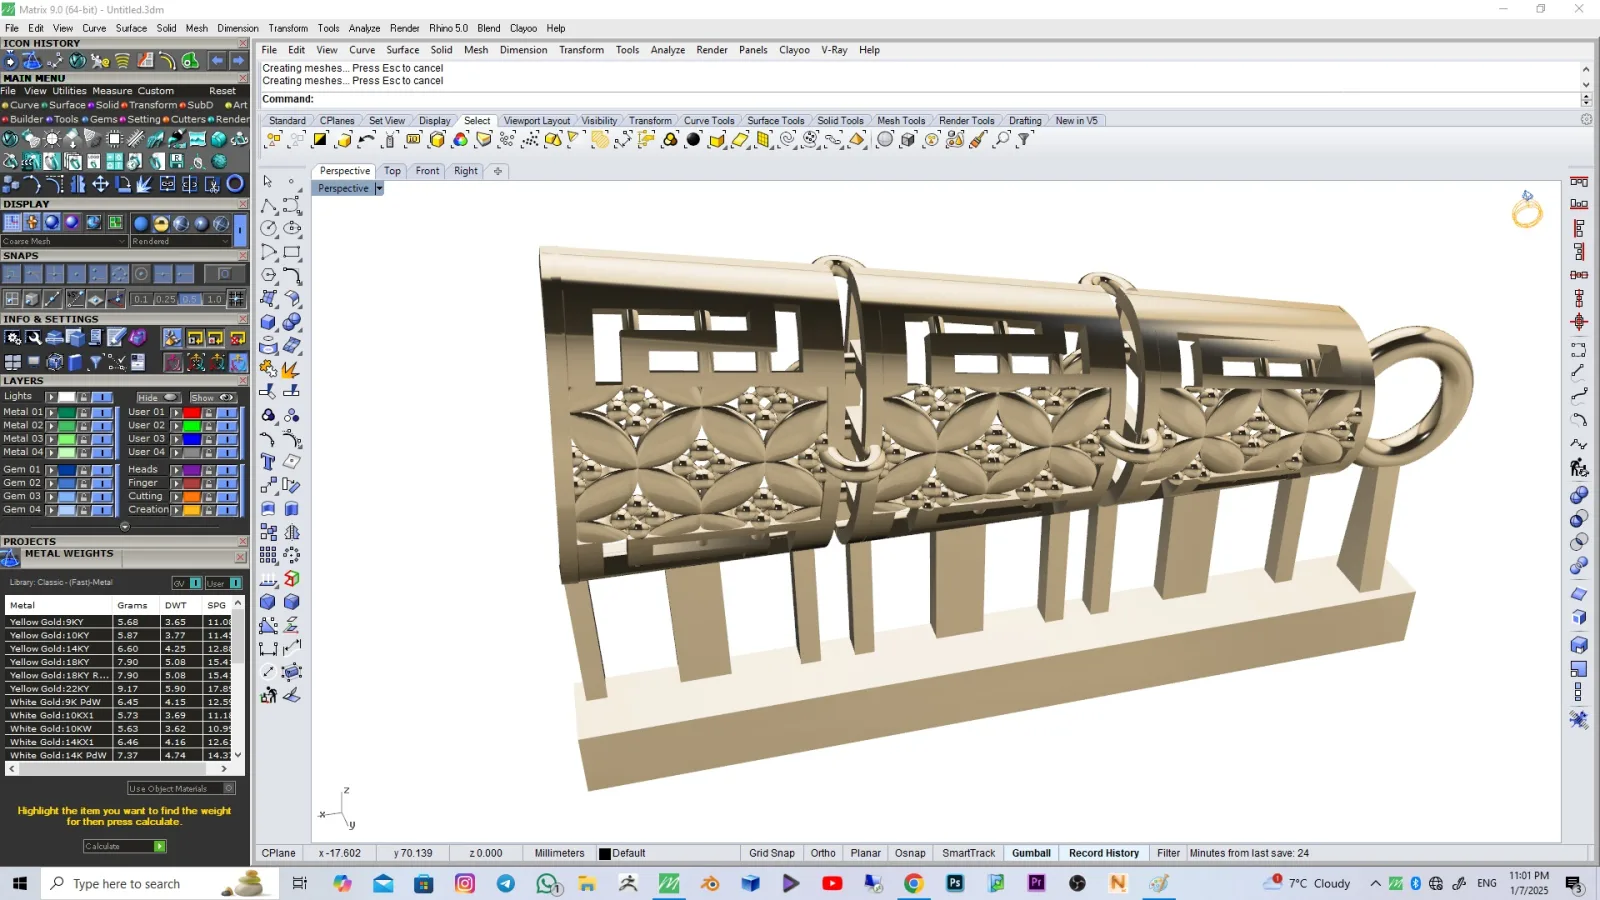This screenshot has height=900, width=1600.
Task: Switch to the Front viewport tab
Action: pos(427,171)
